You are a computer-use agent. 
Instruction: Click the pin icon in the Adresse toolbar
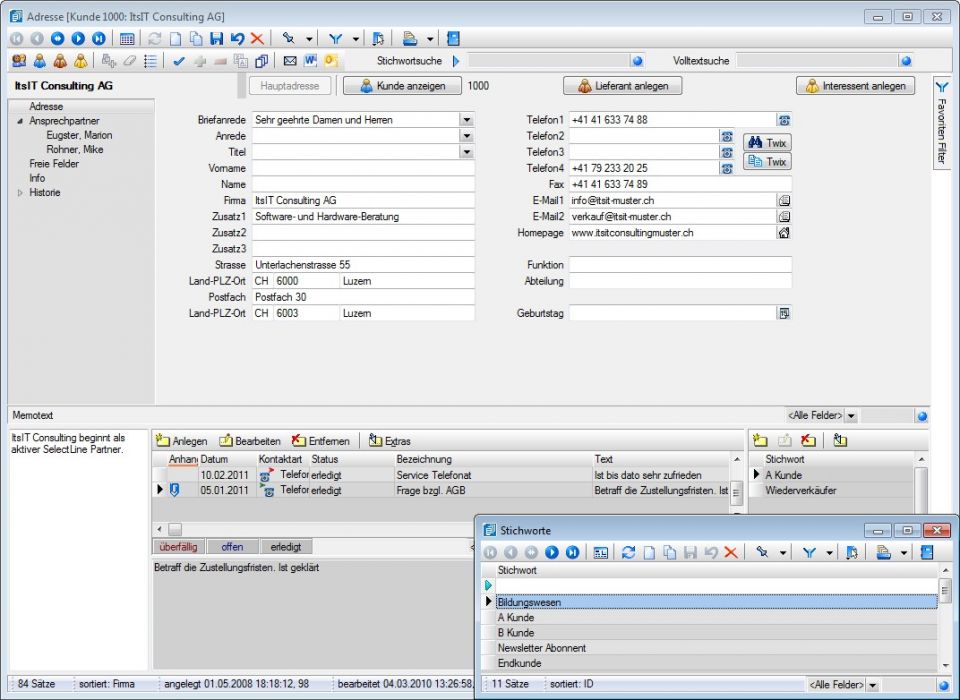pos(288,39)
